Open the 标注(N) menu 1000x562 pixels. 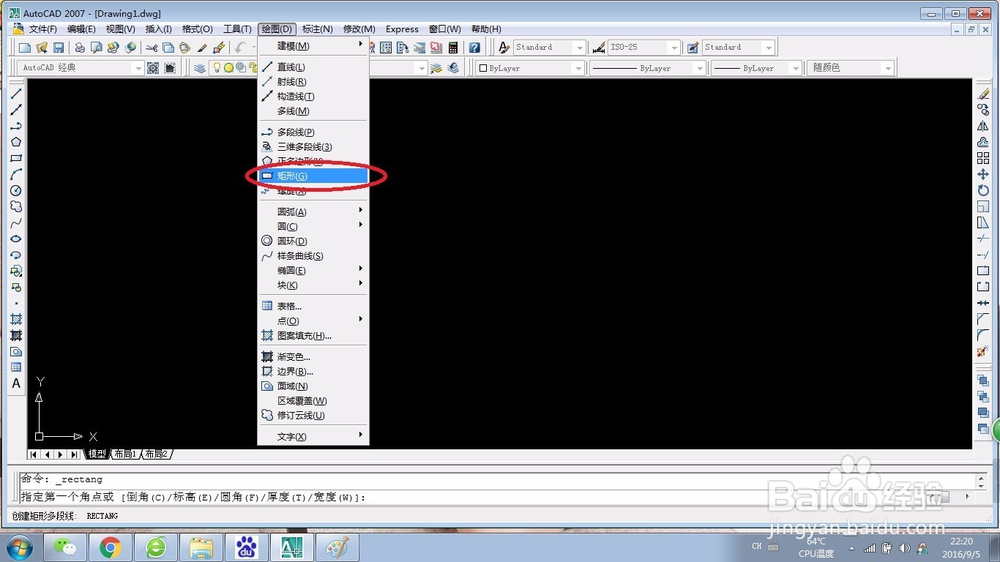(x=317, y=29)
